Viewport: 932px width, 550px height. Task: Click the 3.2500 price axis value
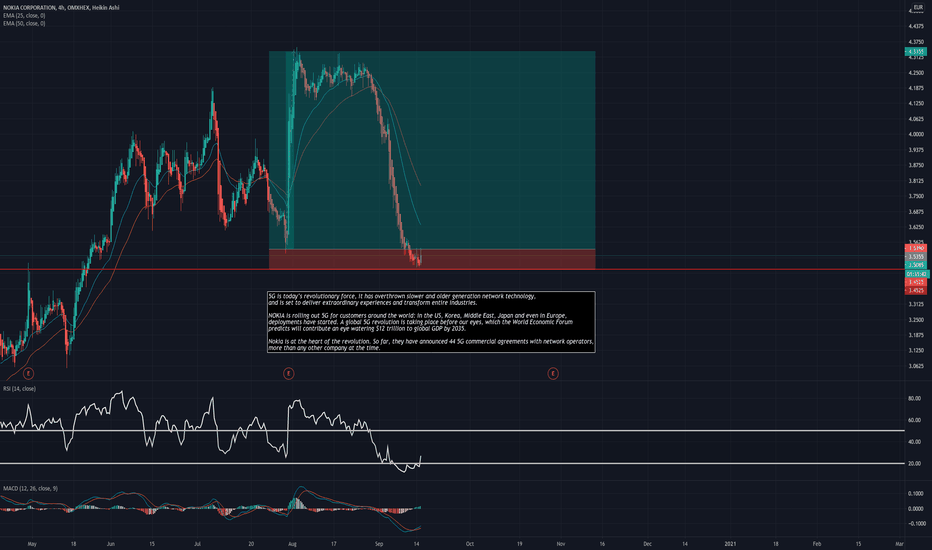coord(916,319)
